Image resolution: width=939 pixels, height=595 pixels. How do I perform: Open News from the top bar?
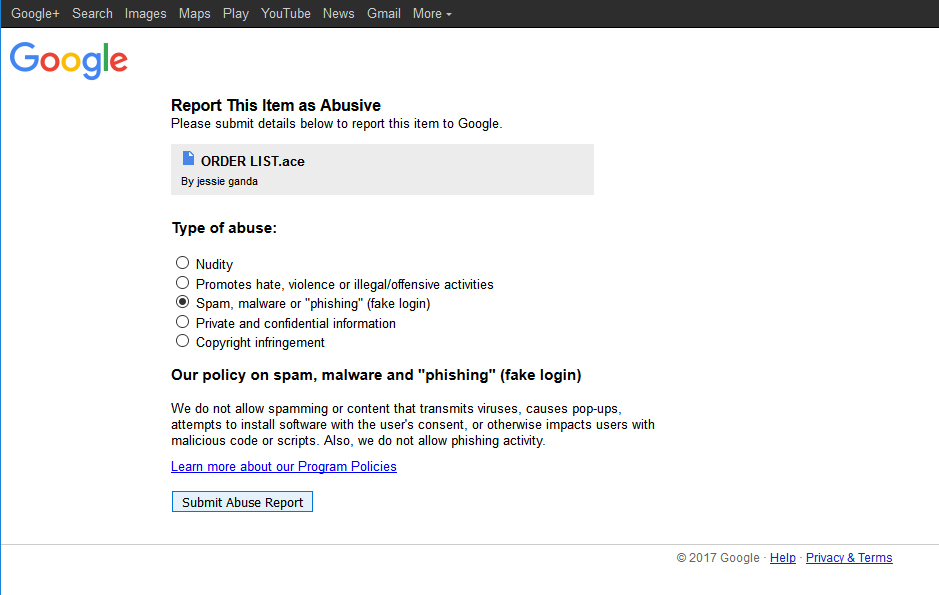point(339,14)
